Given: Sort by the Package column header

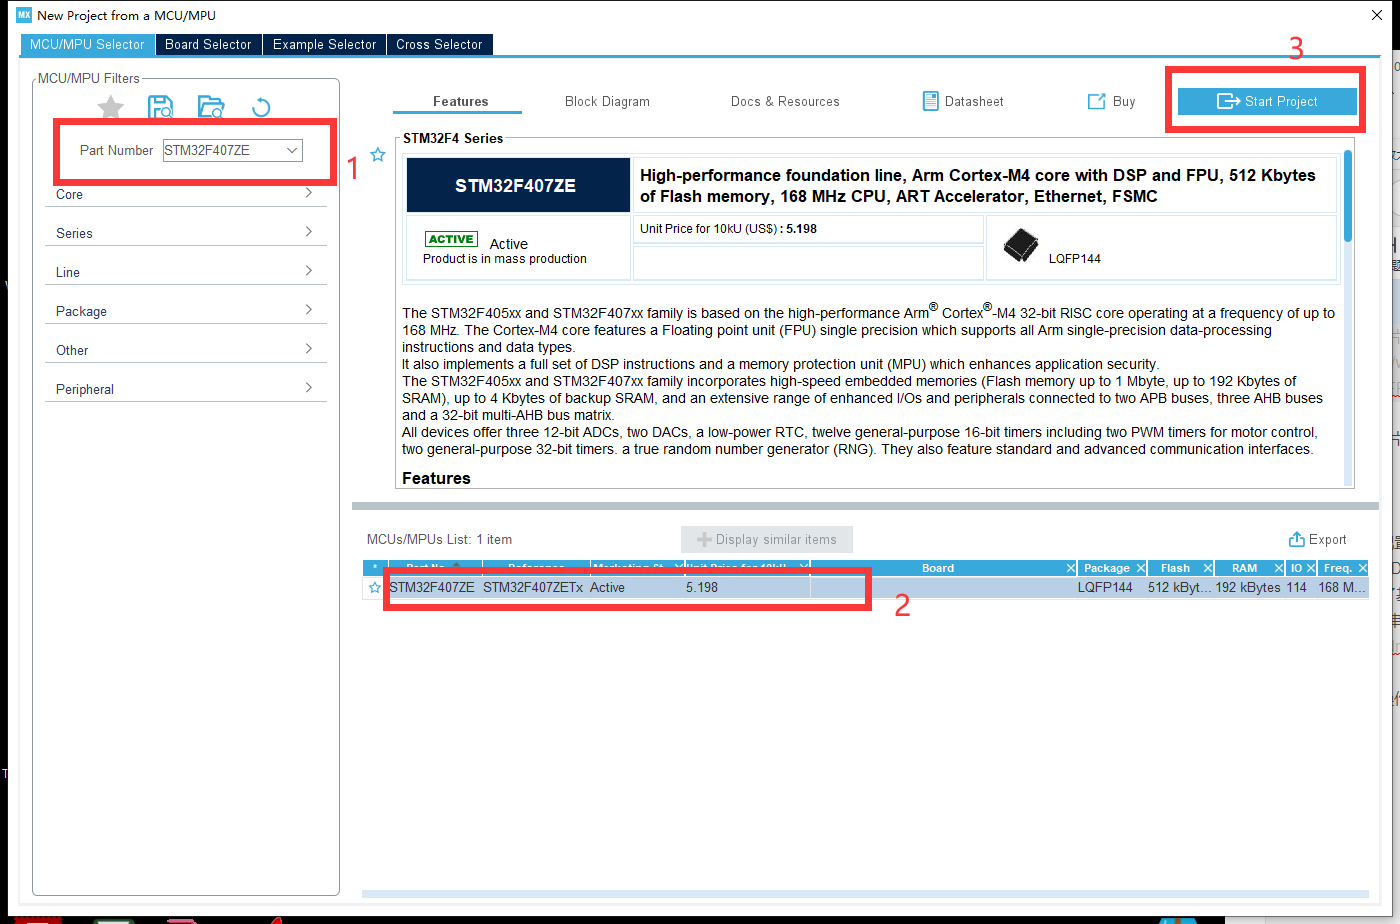Looking at the screenshot, I should (1107, 568).
